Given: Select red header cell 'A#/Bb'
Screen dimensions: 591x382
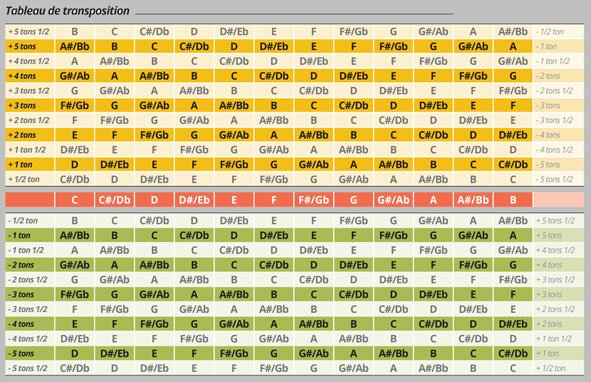Looking at the screenshot, I should (473, 200).
